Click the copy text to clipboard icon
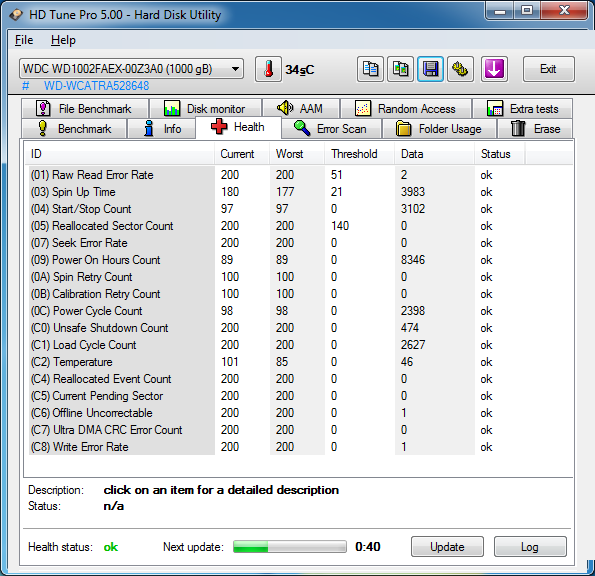 (370, 69)
